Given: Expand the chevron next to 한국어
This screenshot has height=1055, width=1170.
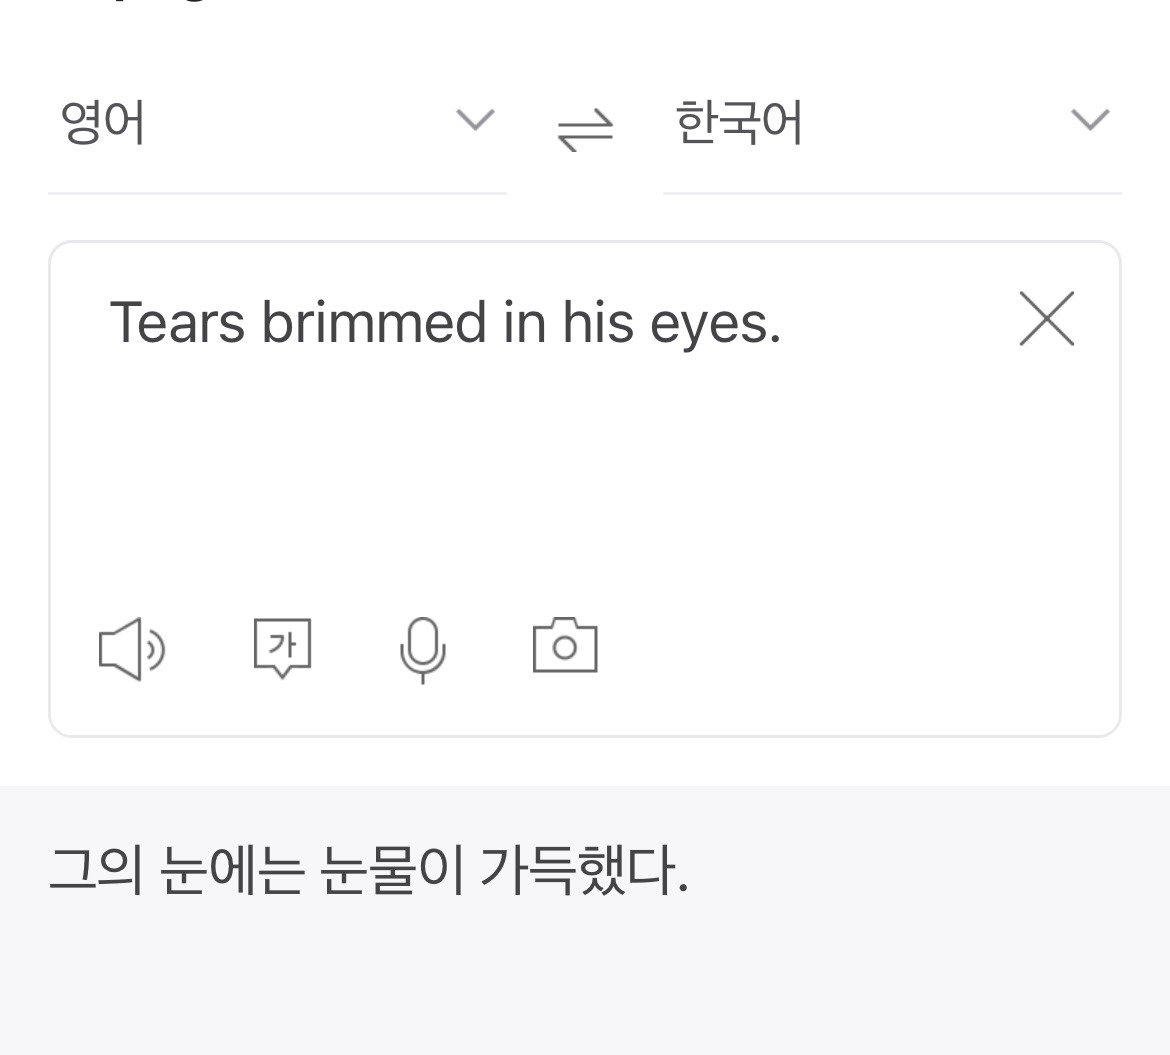Looking at the screenshot, I should pyautogui.click(x=1090, y=120).
